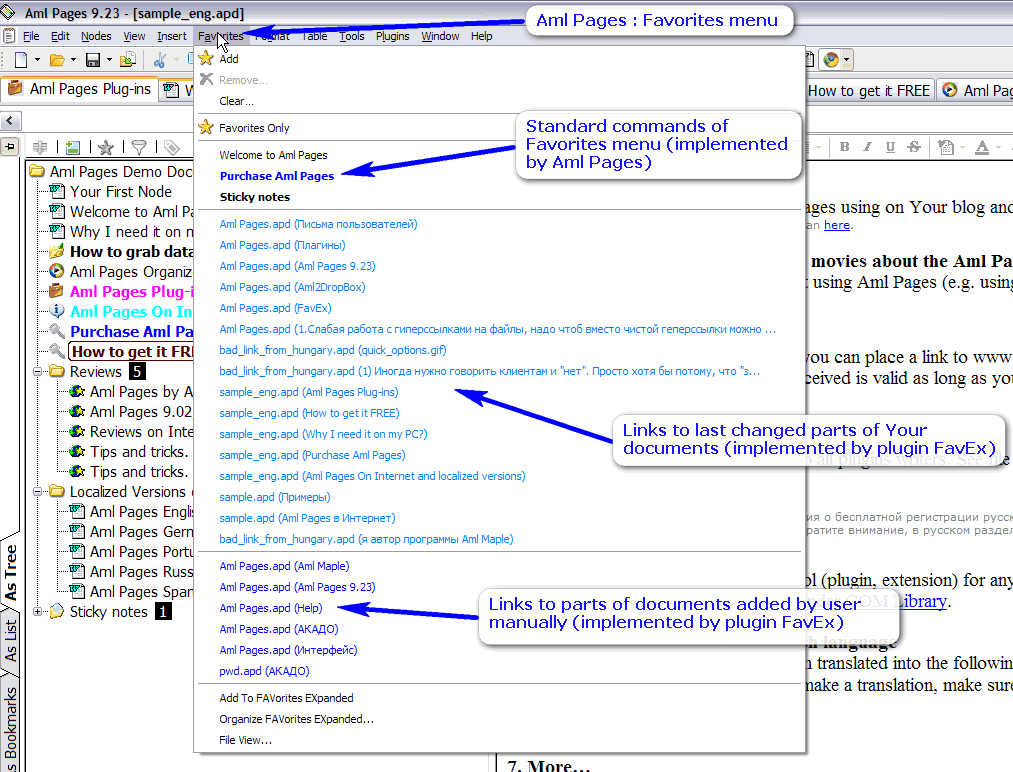Viewport: 1013px width, 772px height.
Task: Click the document icon left of File menu
Action: coord(9,36)
